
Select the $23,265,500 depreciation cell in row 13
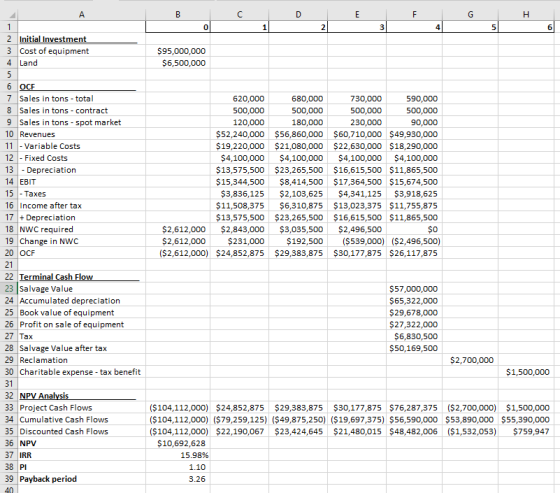[x=299, y=170]
